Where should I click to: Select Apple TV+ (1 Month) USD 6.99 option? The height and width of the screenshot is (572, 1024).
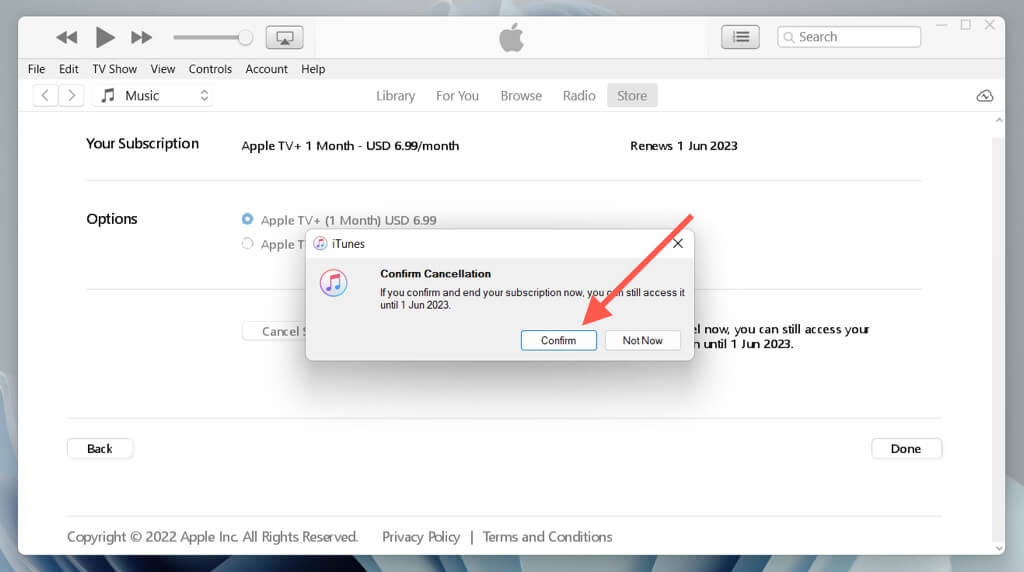tap(248, 219)
